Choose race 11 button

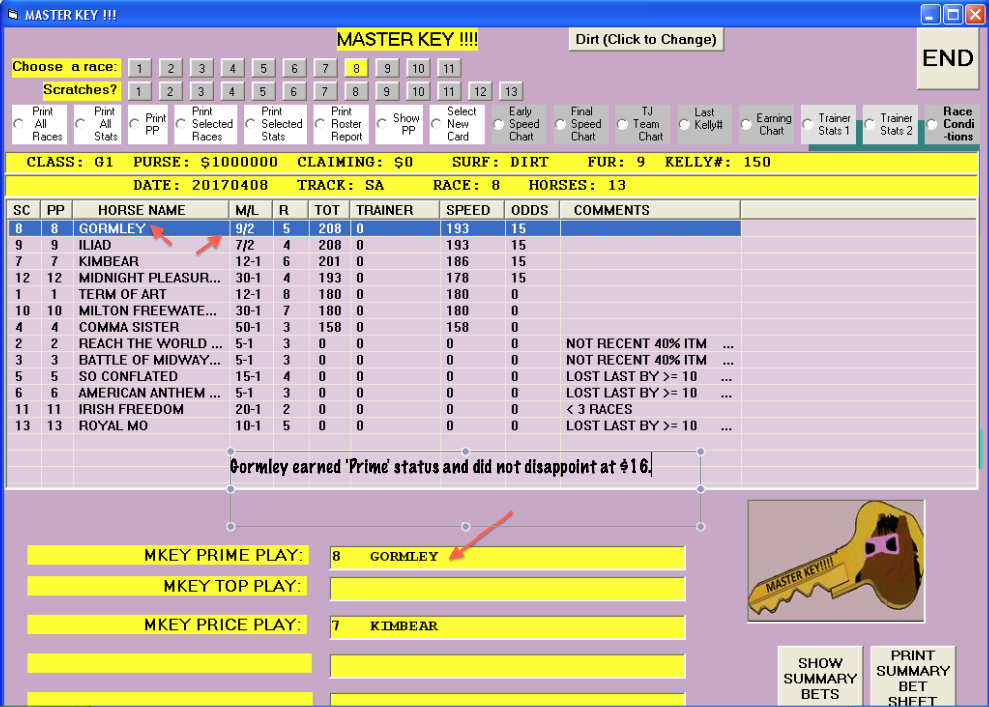[x=448, y=68]
